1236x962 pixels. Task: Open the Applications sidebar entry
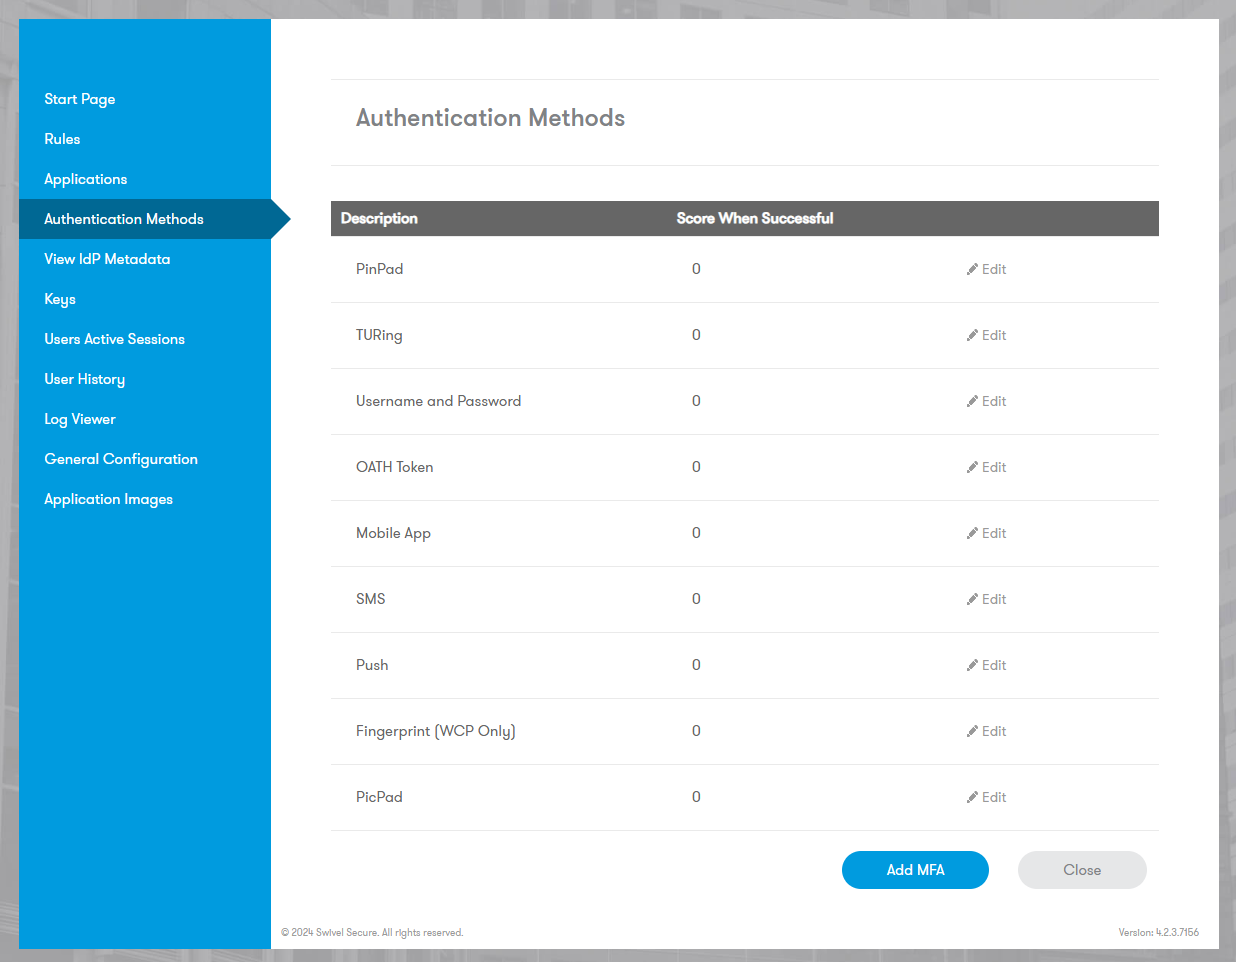(x=85, y=179)
